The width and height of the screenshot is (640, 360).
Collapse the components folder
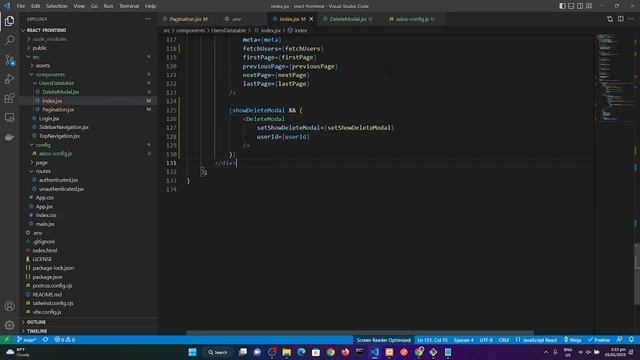[50, 74]
